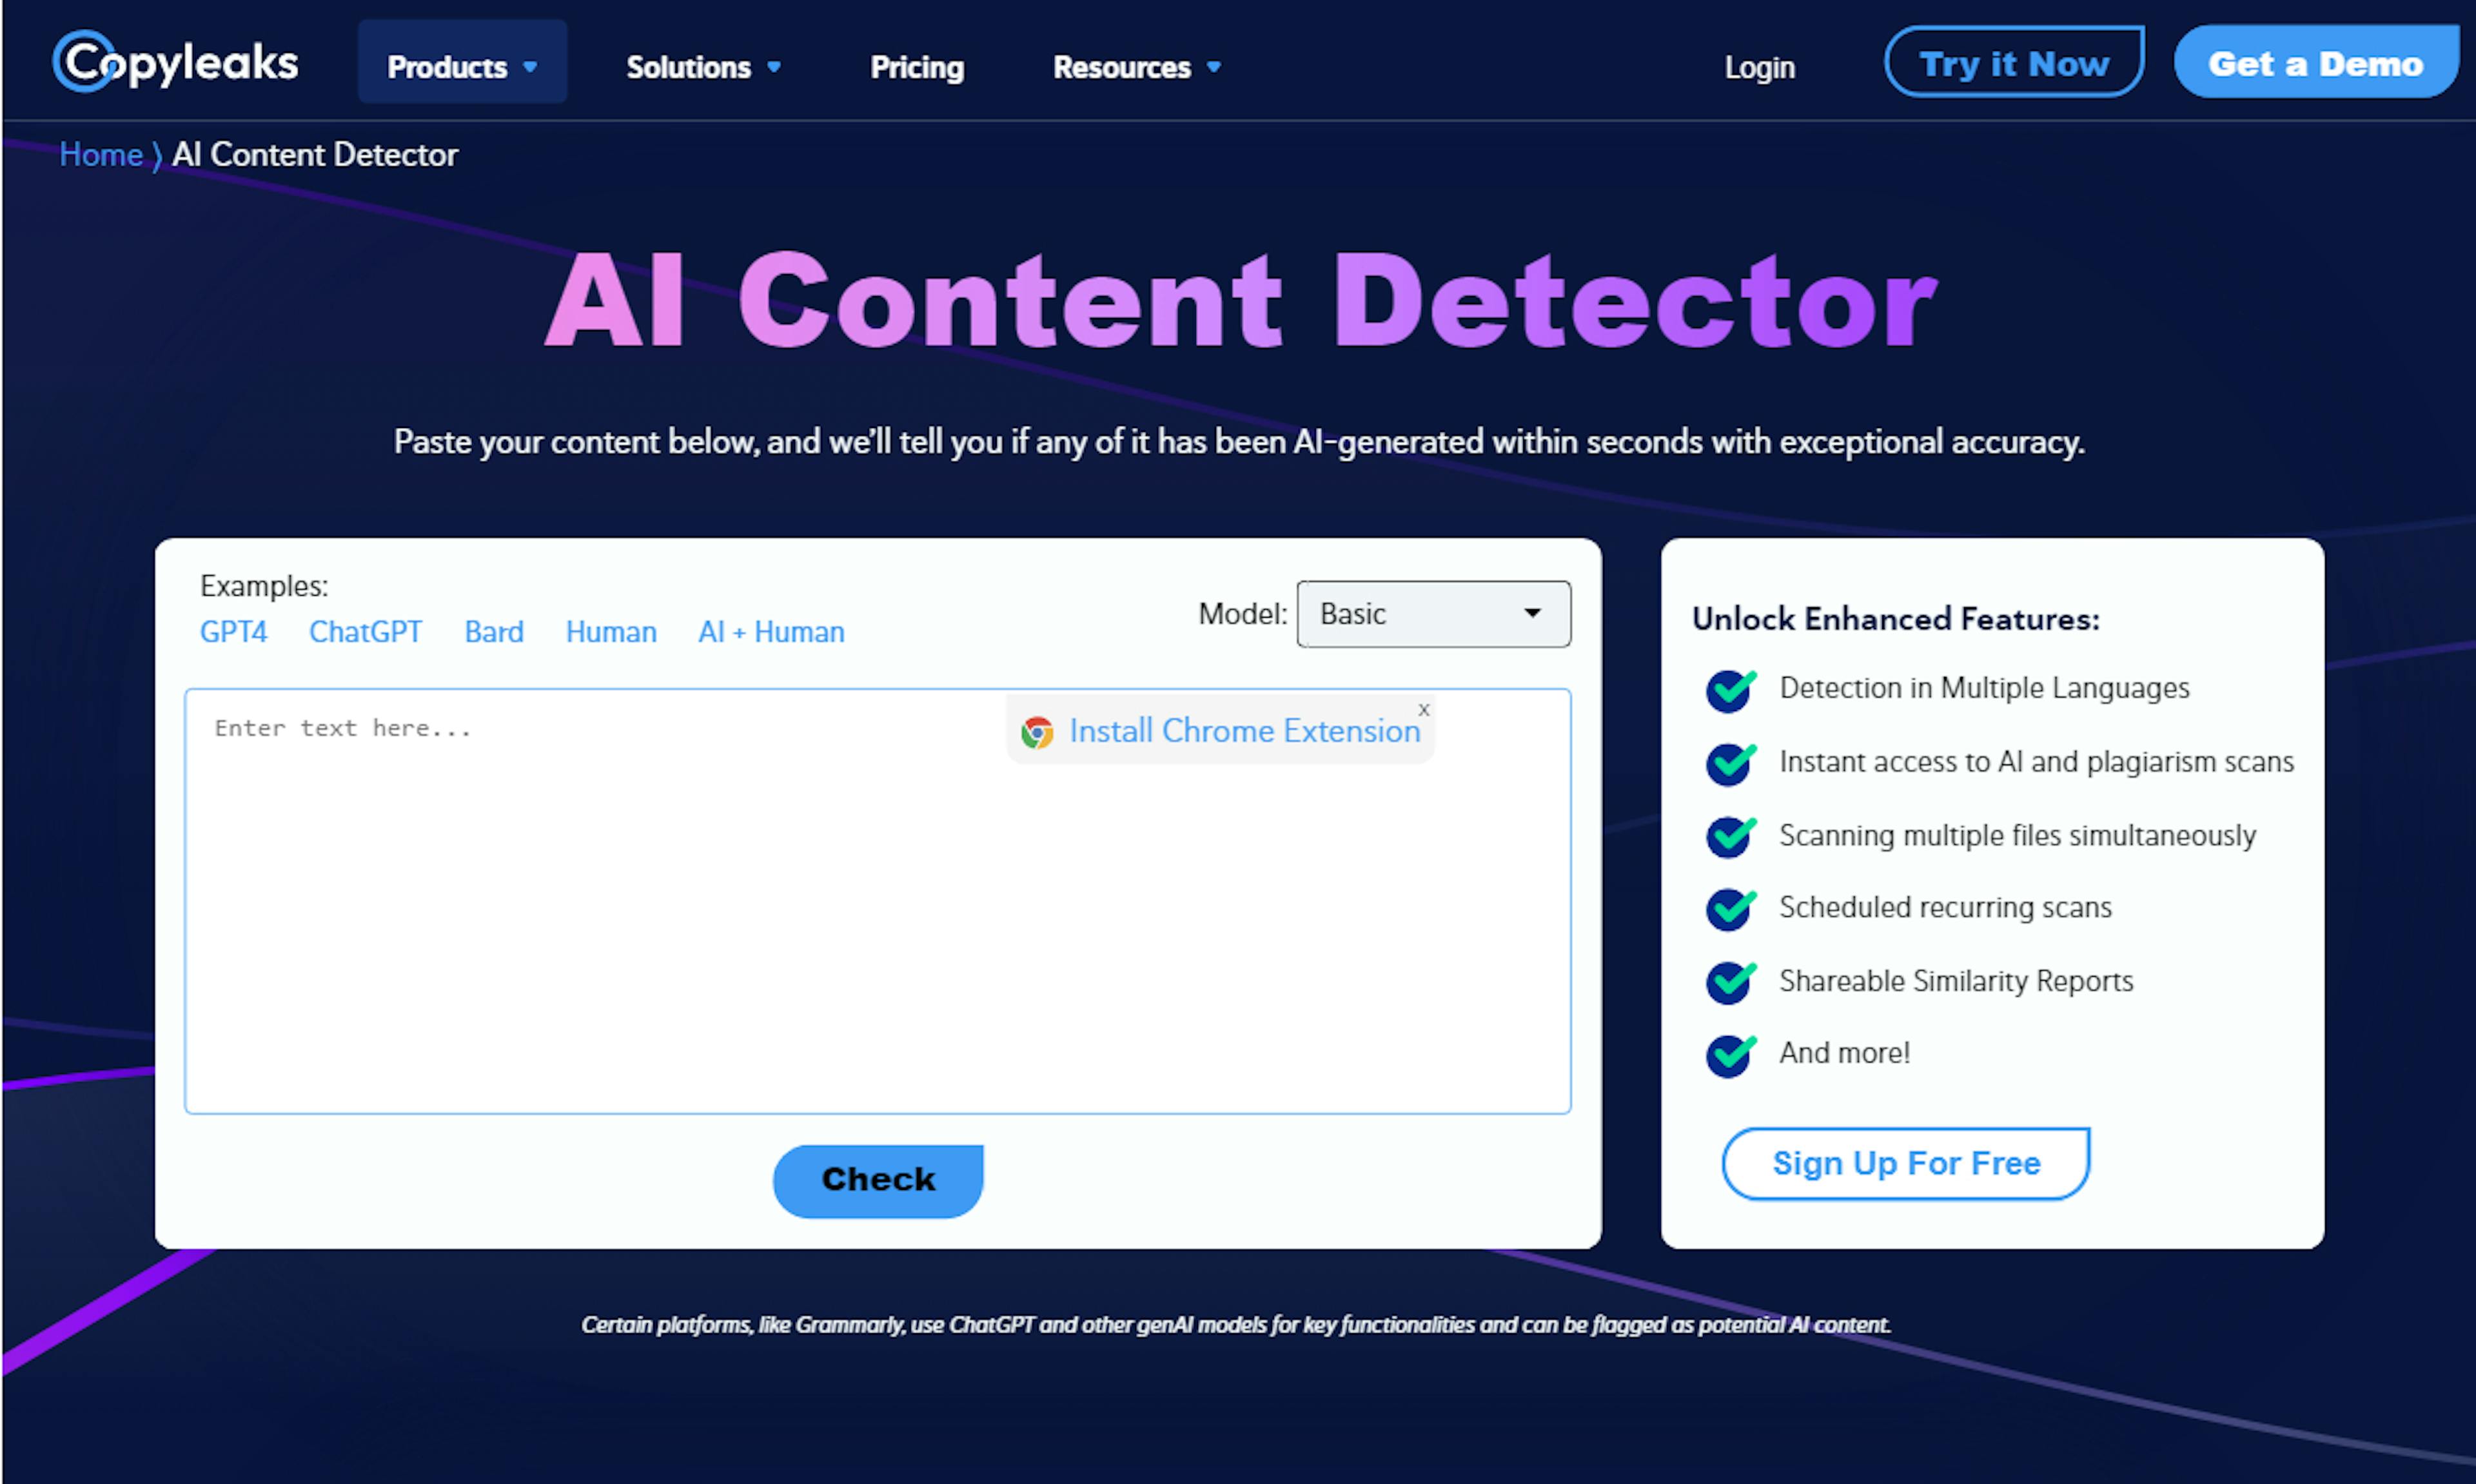
Task: Toggle the Chrome Extension dismissal
Action: click(1424, 708)
